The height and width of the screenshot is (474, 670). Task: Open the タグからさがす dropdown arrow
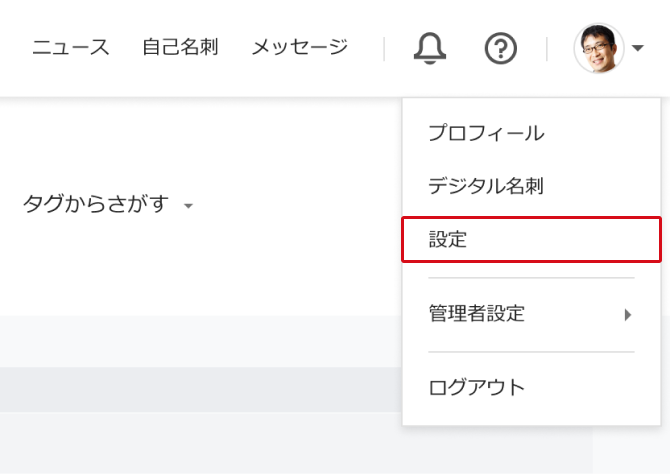point(188,207)
